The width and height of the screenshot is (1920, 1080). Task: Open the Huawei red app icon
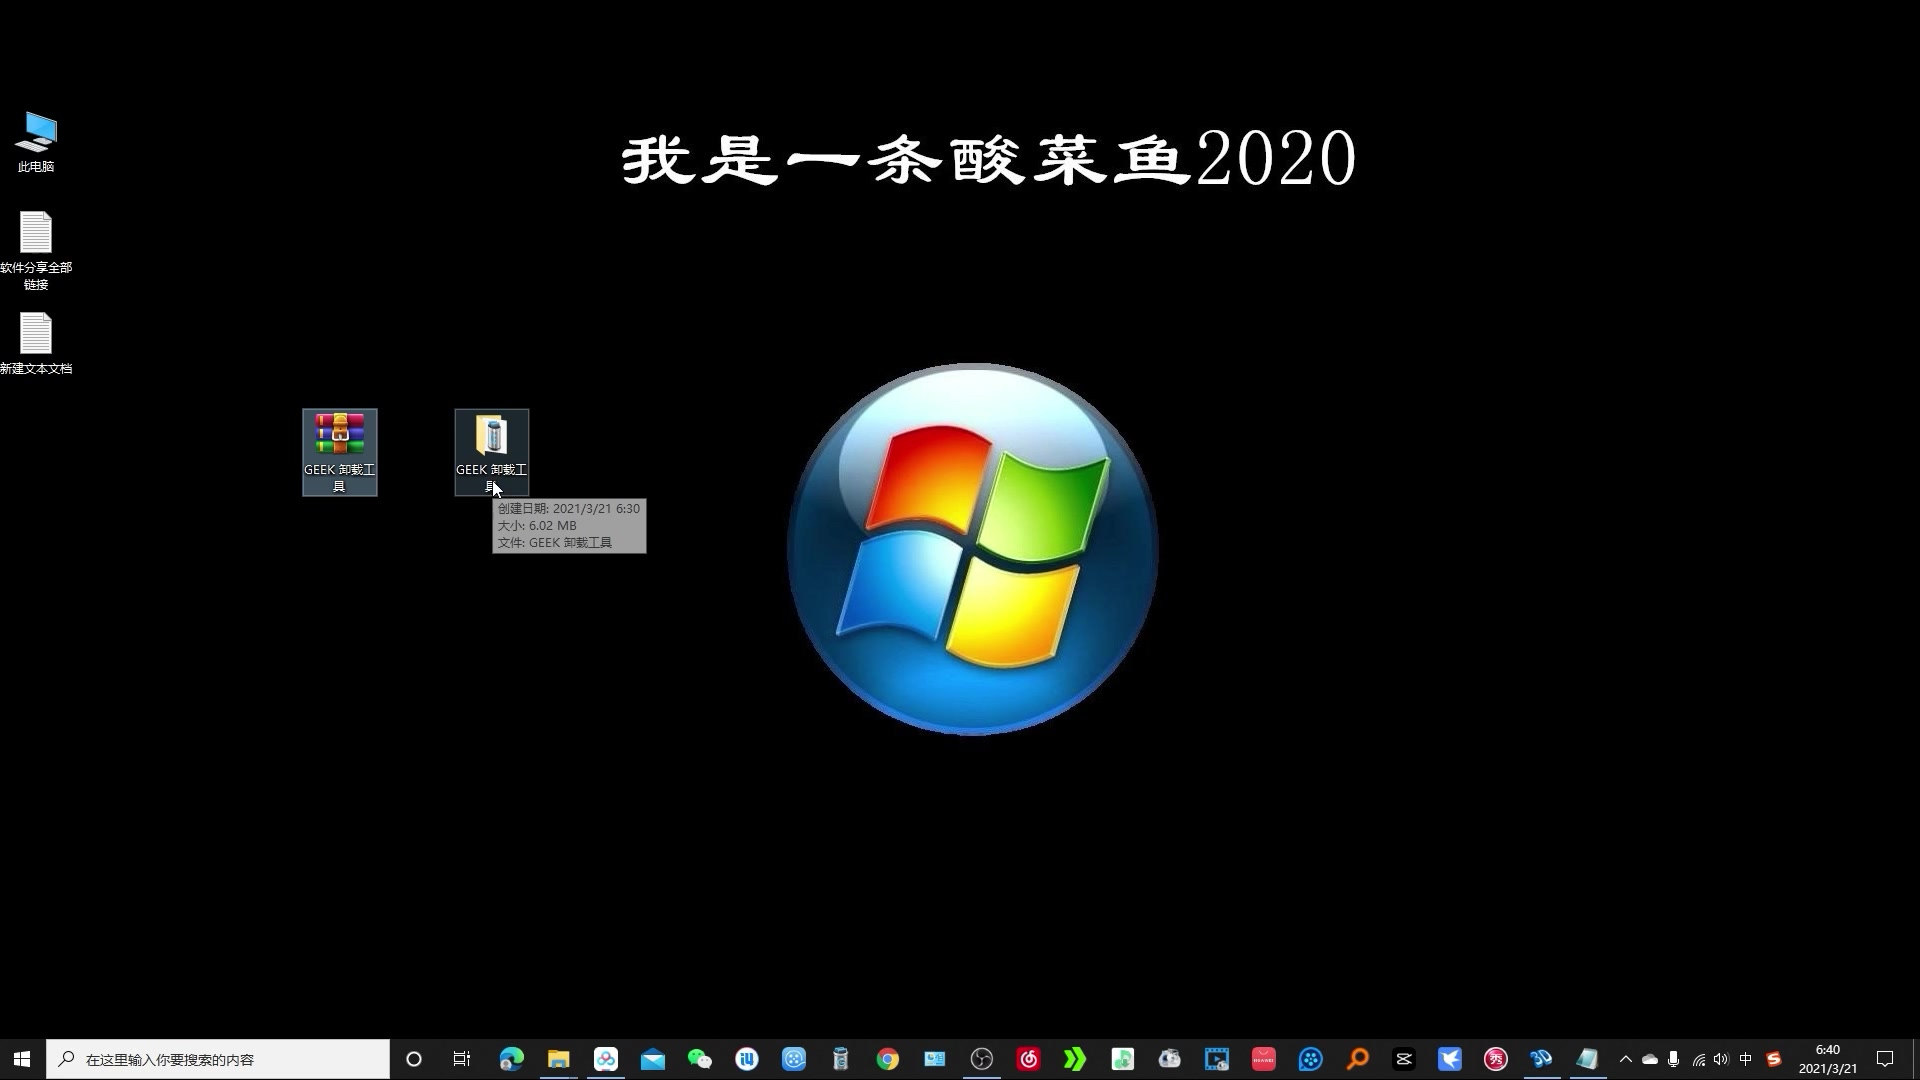click(x=1264, y=1059)
